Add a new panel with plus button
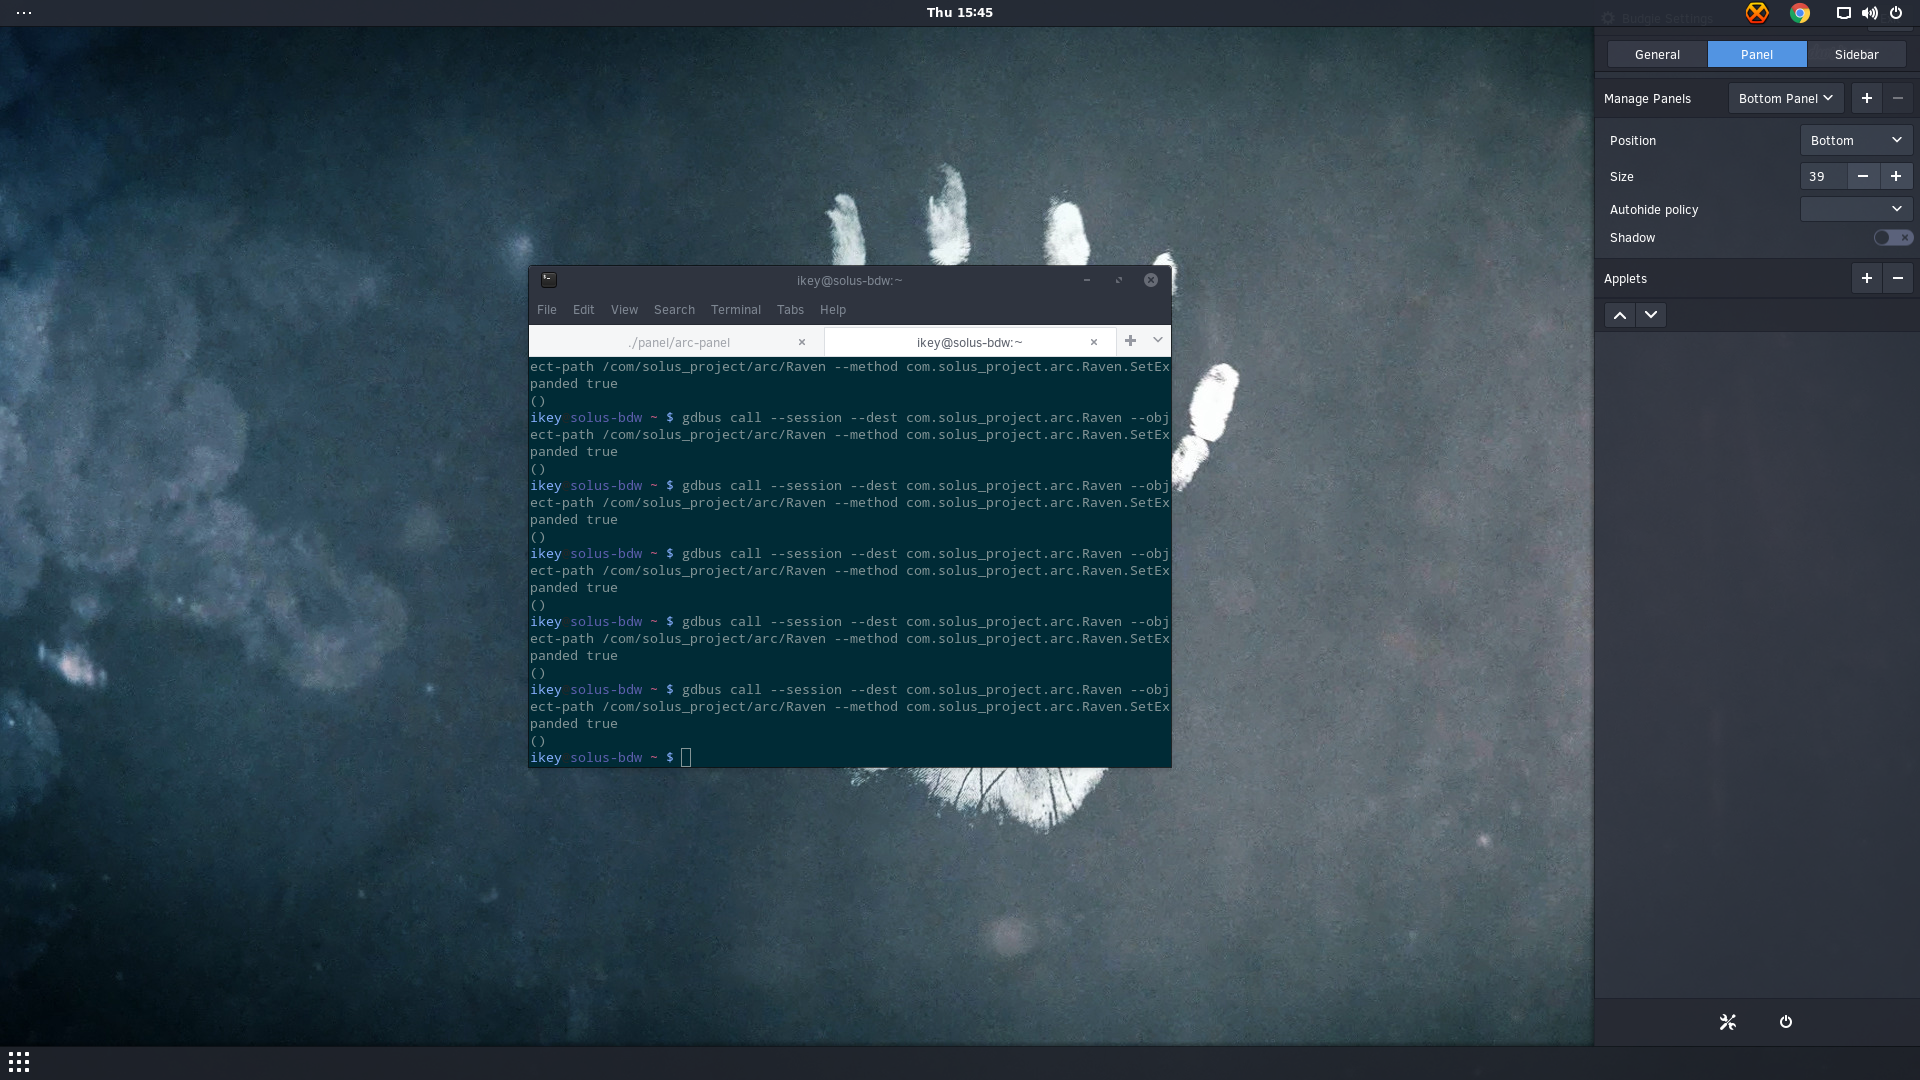The width and height of the screenshot is (1920, 1080). (1866, 98)
